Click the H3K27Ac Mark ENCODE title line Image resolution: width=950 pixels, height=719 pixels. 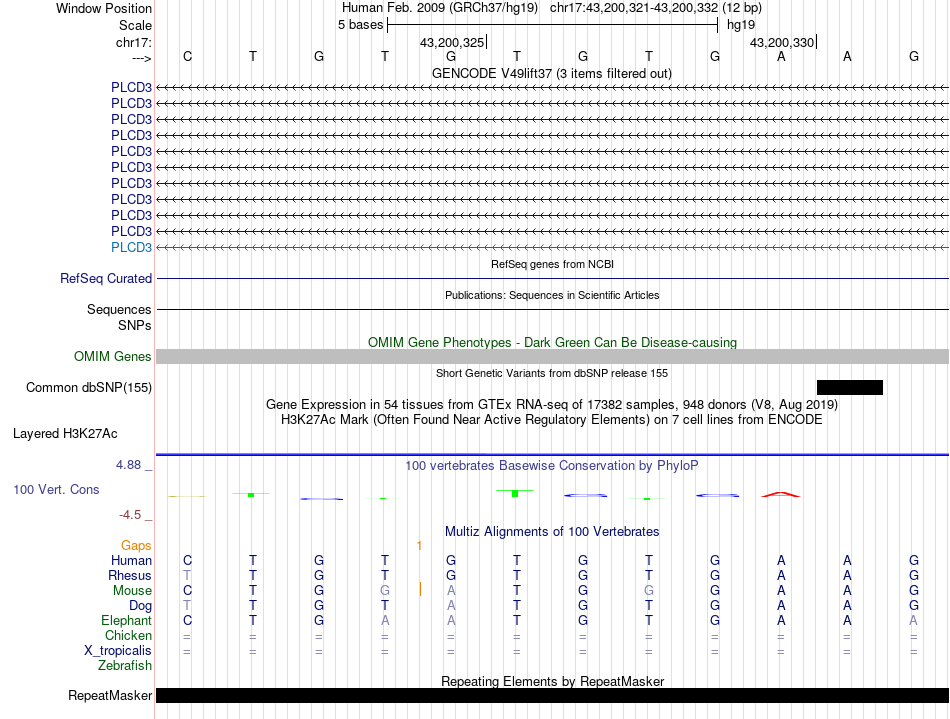coord(552,419)
